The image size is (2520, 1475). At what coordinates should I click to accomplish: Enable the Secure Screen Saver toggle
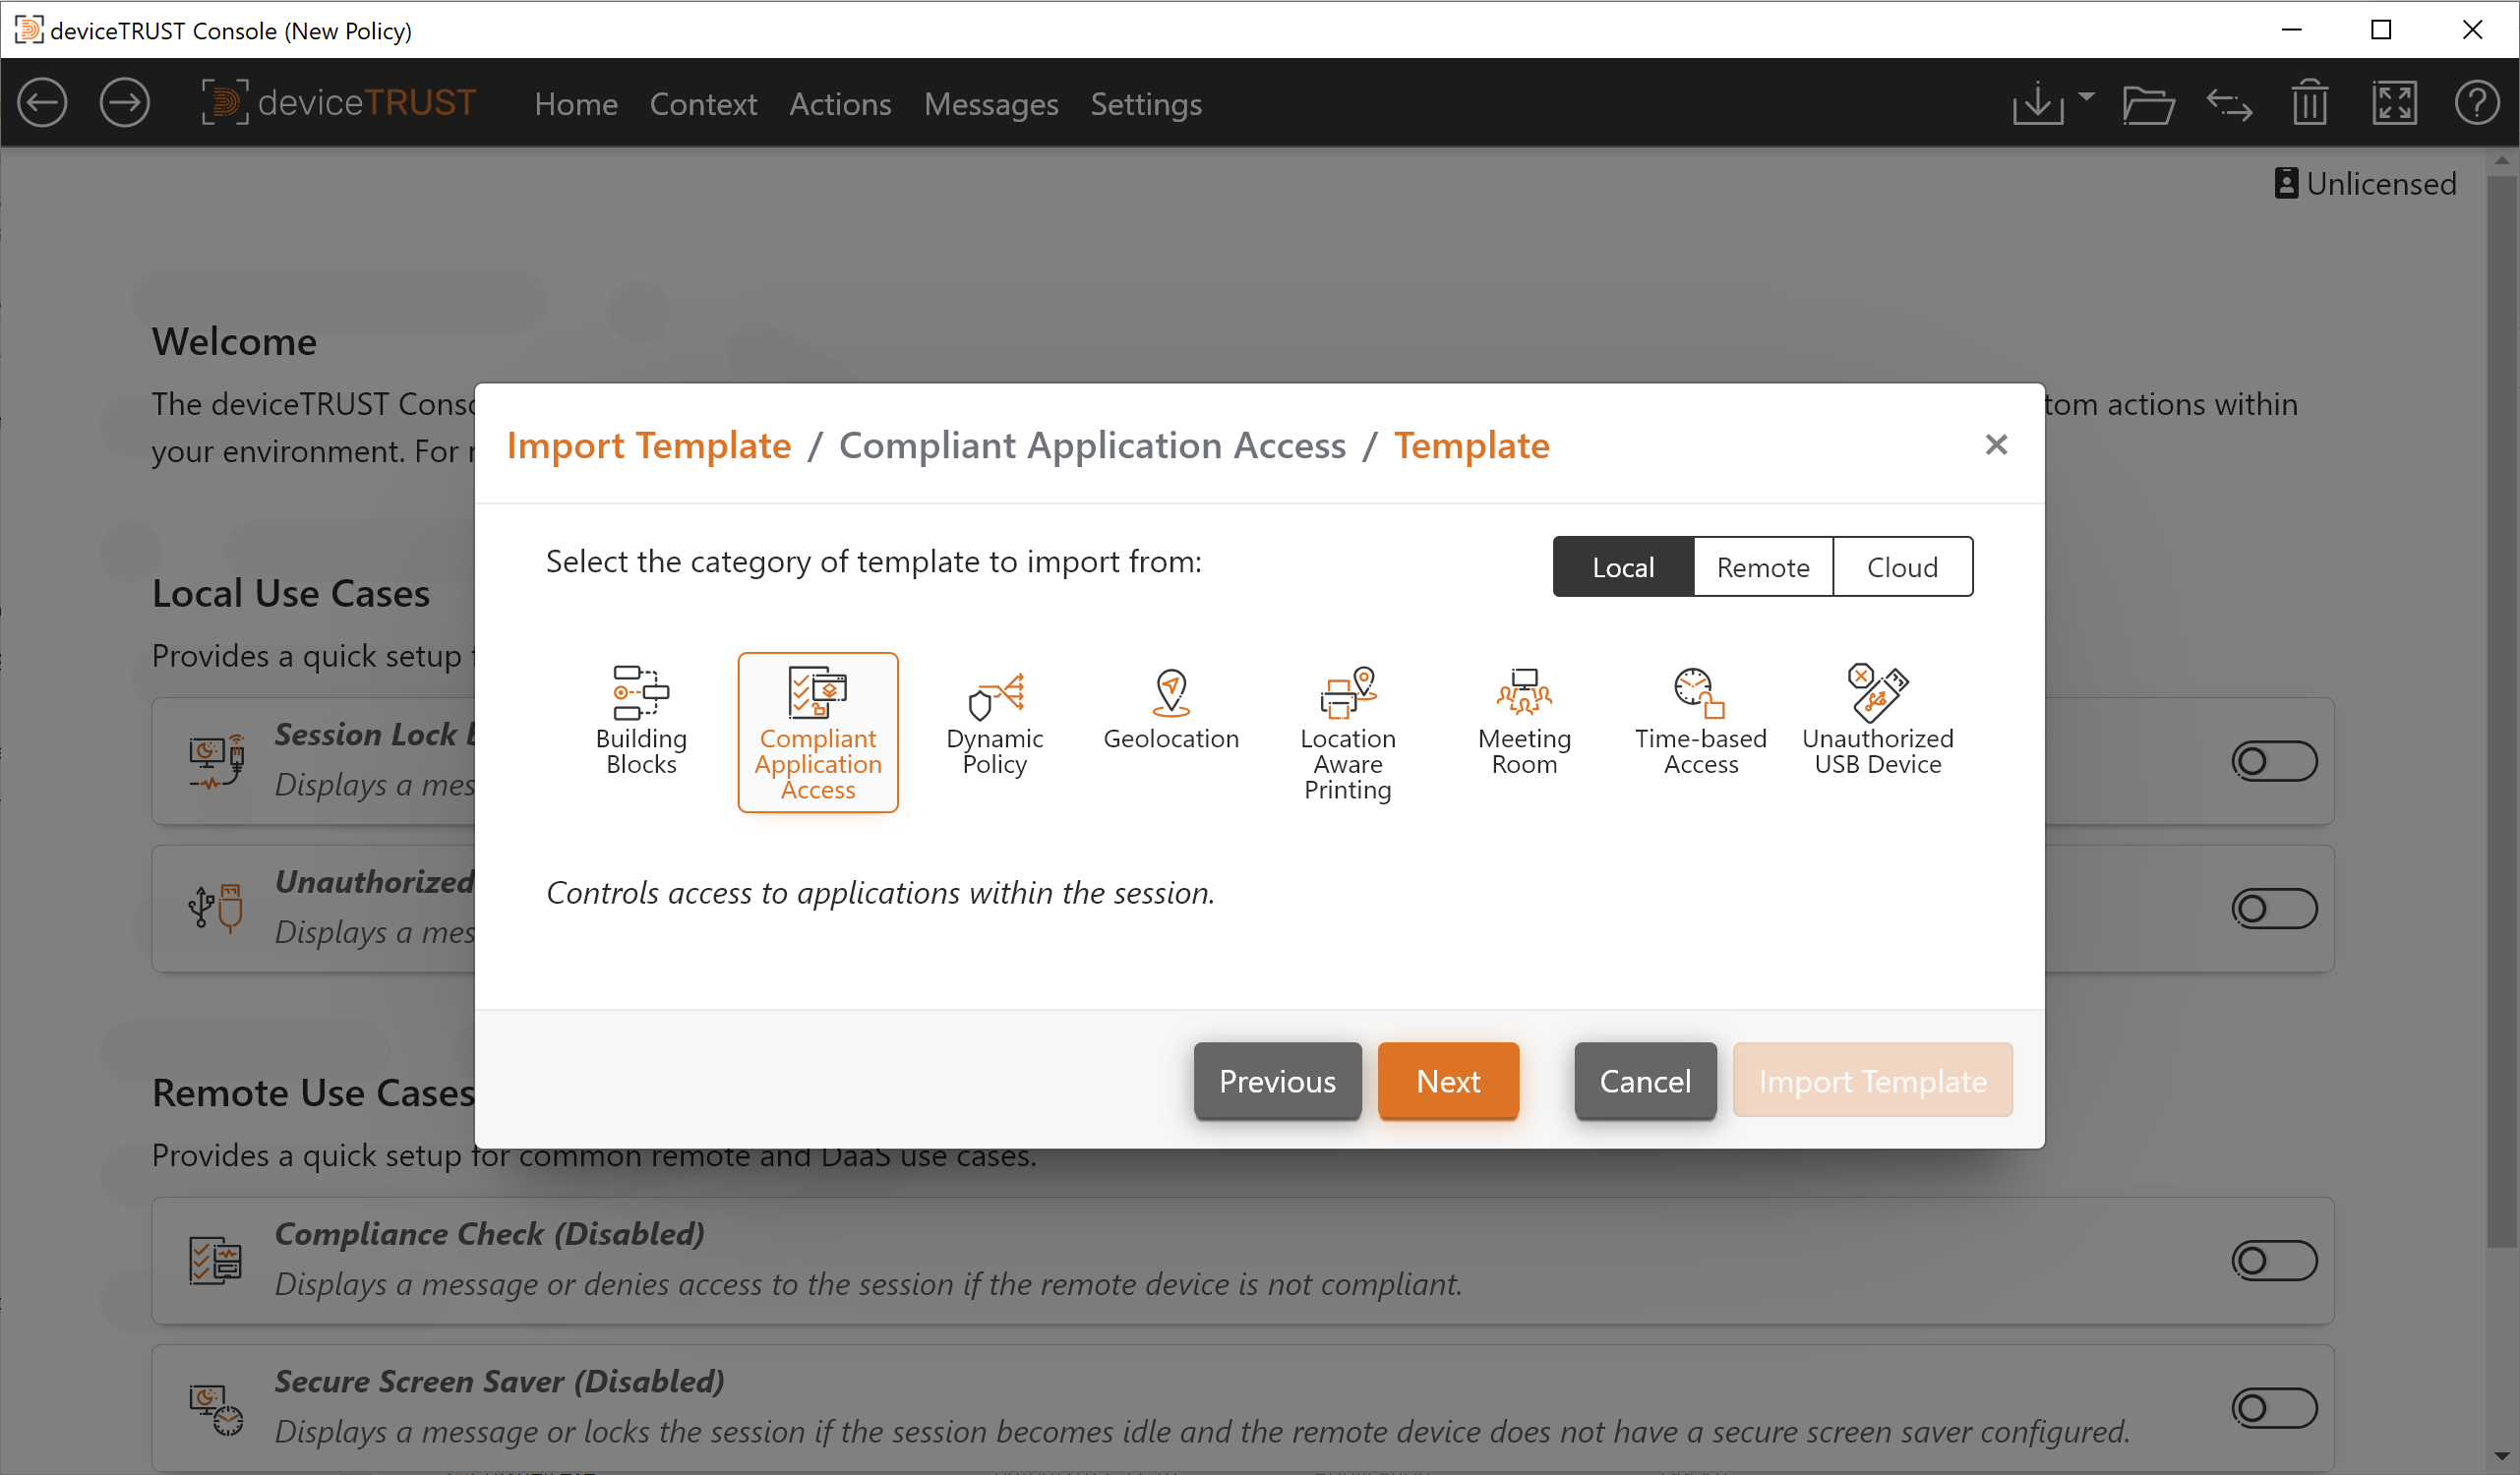pyautogui.click(x=2273, y=1407)
